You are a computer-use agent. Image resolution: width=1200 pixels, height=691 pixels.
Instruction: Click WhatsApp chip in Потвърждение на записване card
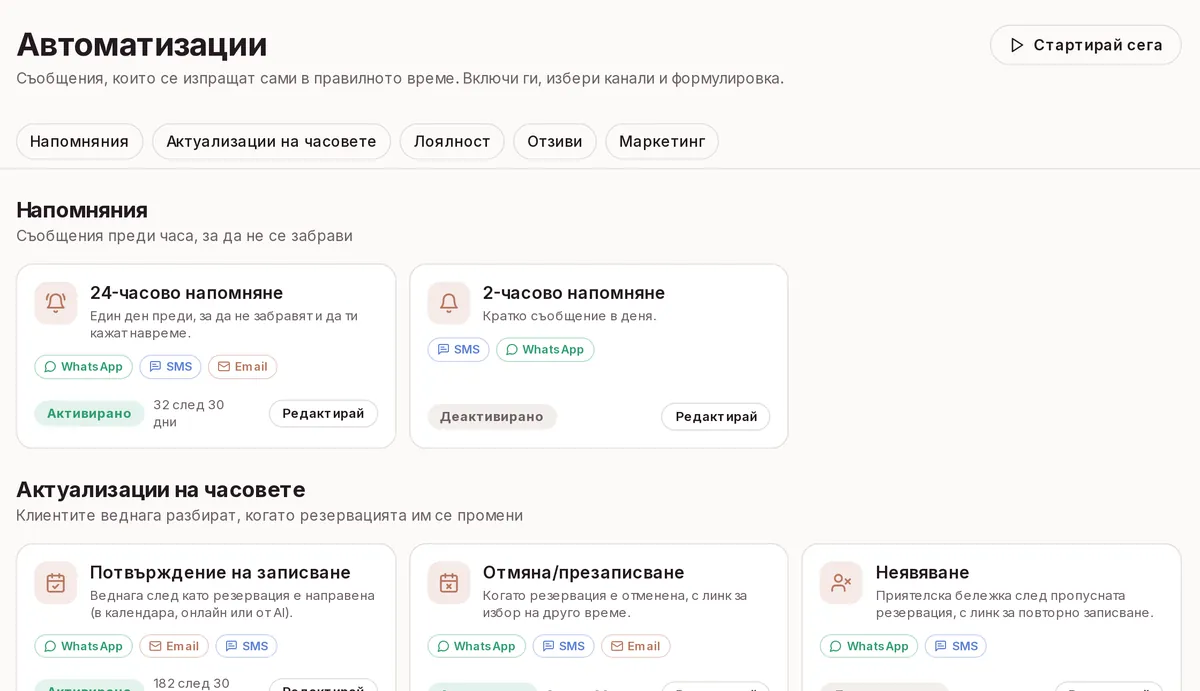83,646
